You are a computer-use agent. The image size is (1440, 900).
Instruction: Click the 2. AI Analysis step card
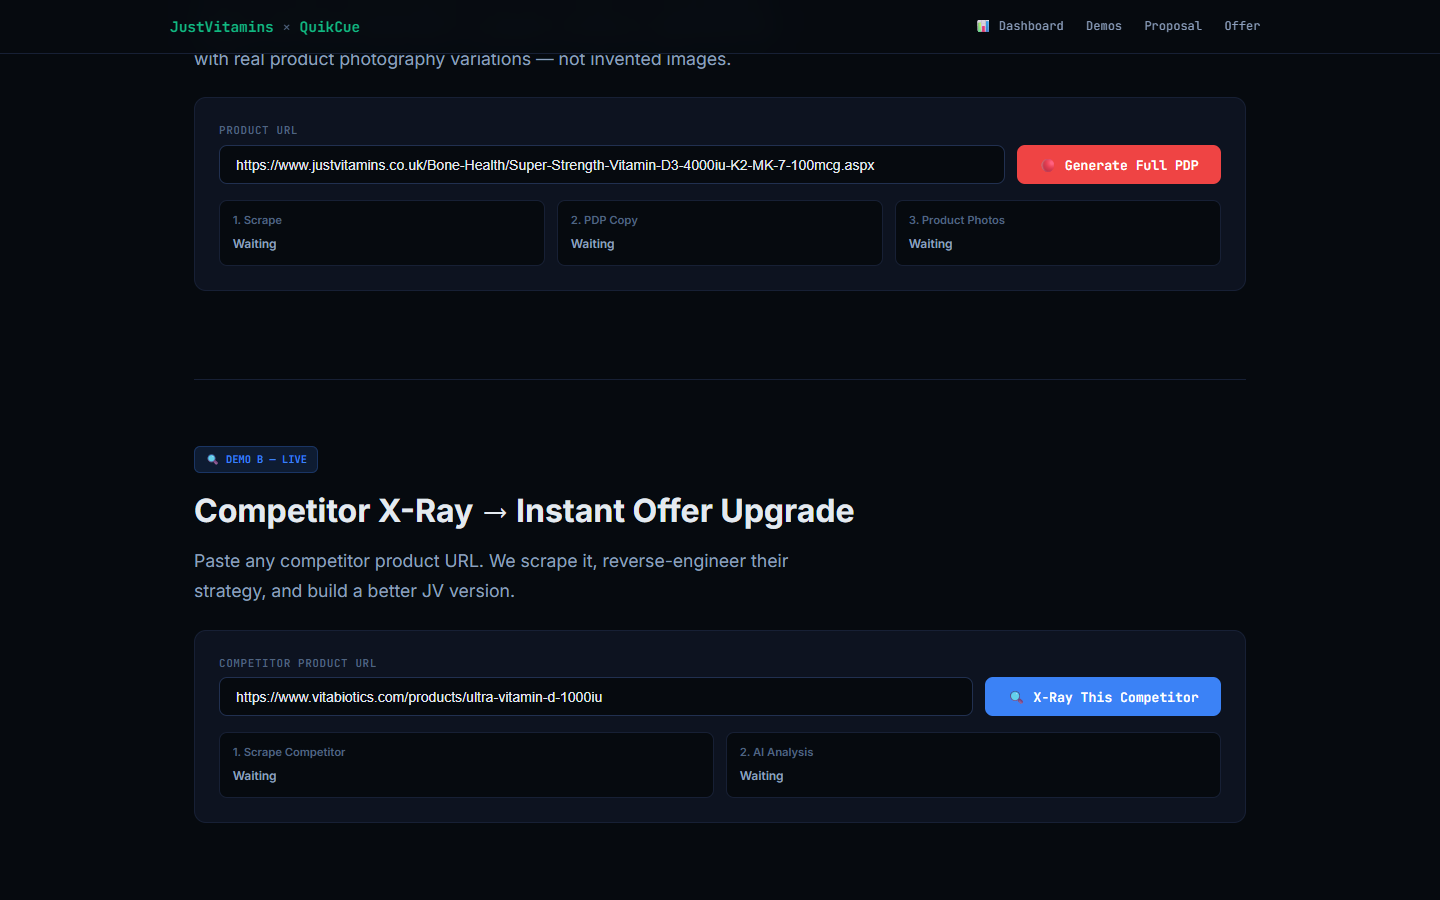[972, 765]
